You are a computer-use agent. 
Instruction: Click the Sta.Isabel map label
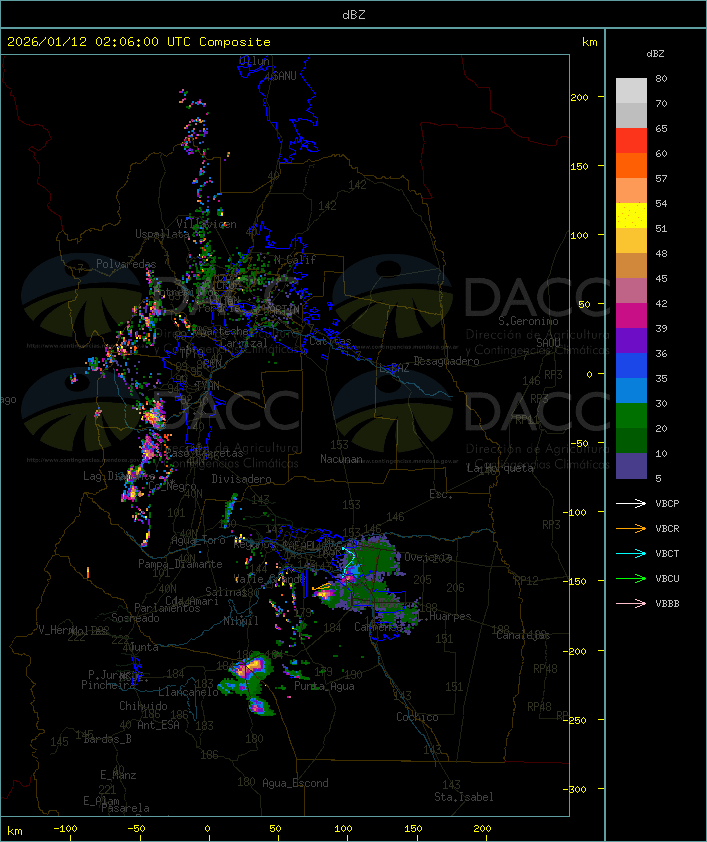[x=464, y=797]
